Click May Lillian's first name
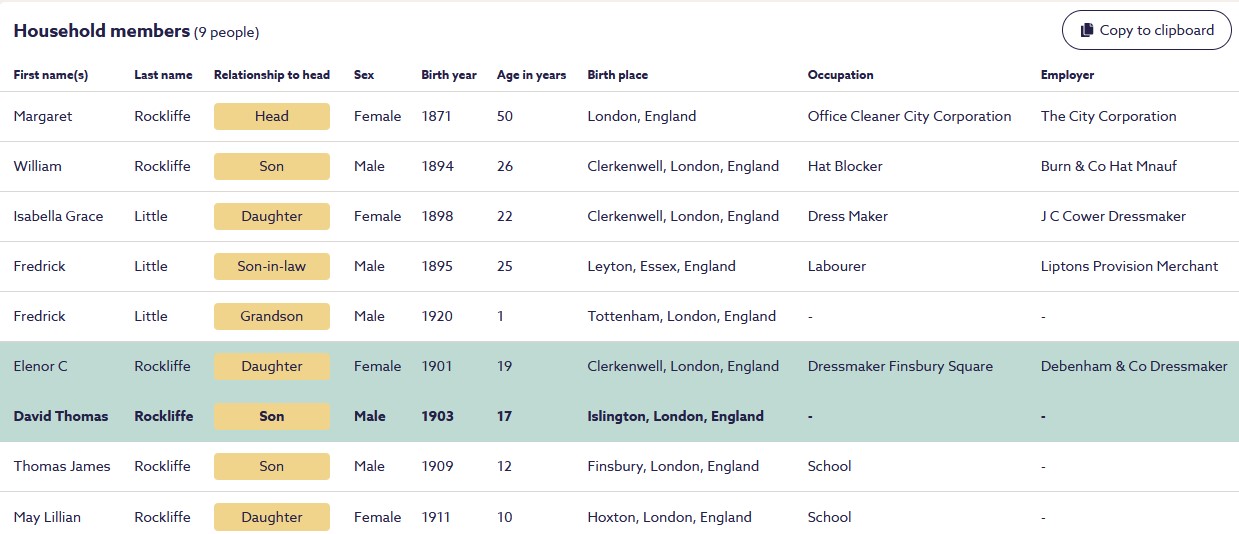The width and height of the screenshot is (1239, 534). (47, 517)
